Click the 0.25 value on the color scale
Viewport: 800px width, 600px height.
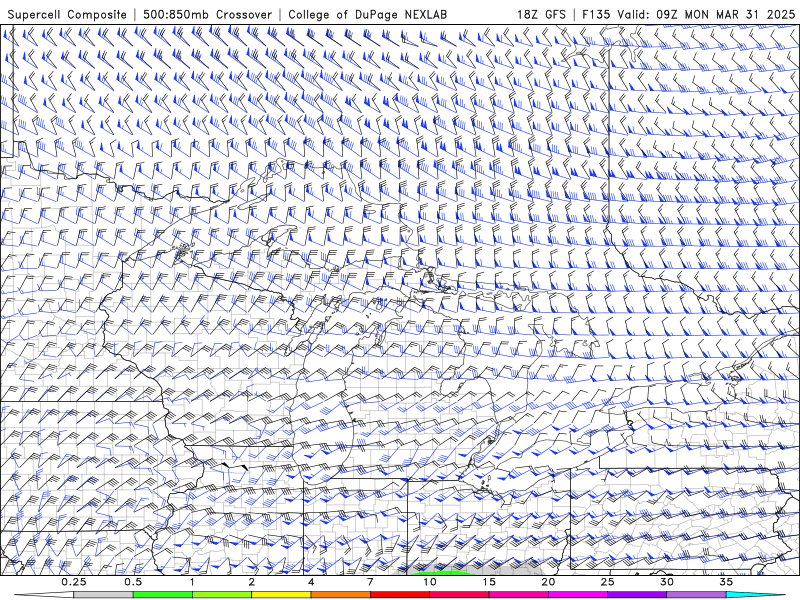74,582
